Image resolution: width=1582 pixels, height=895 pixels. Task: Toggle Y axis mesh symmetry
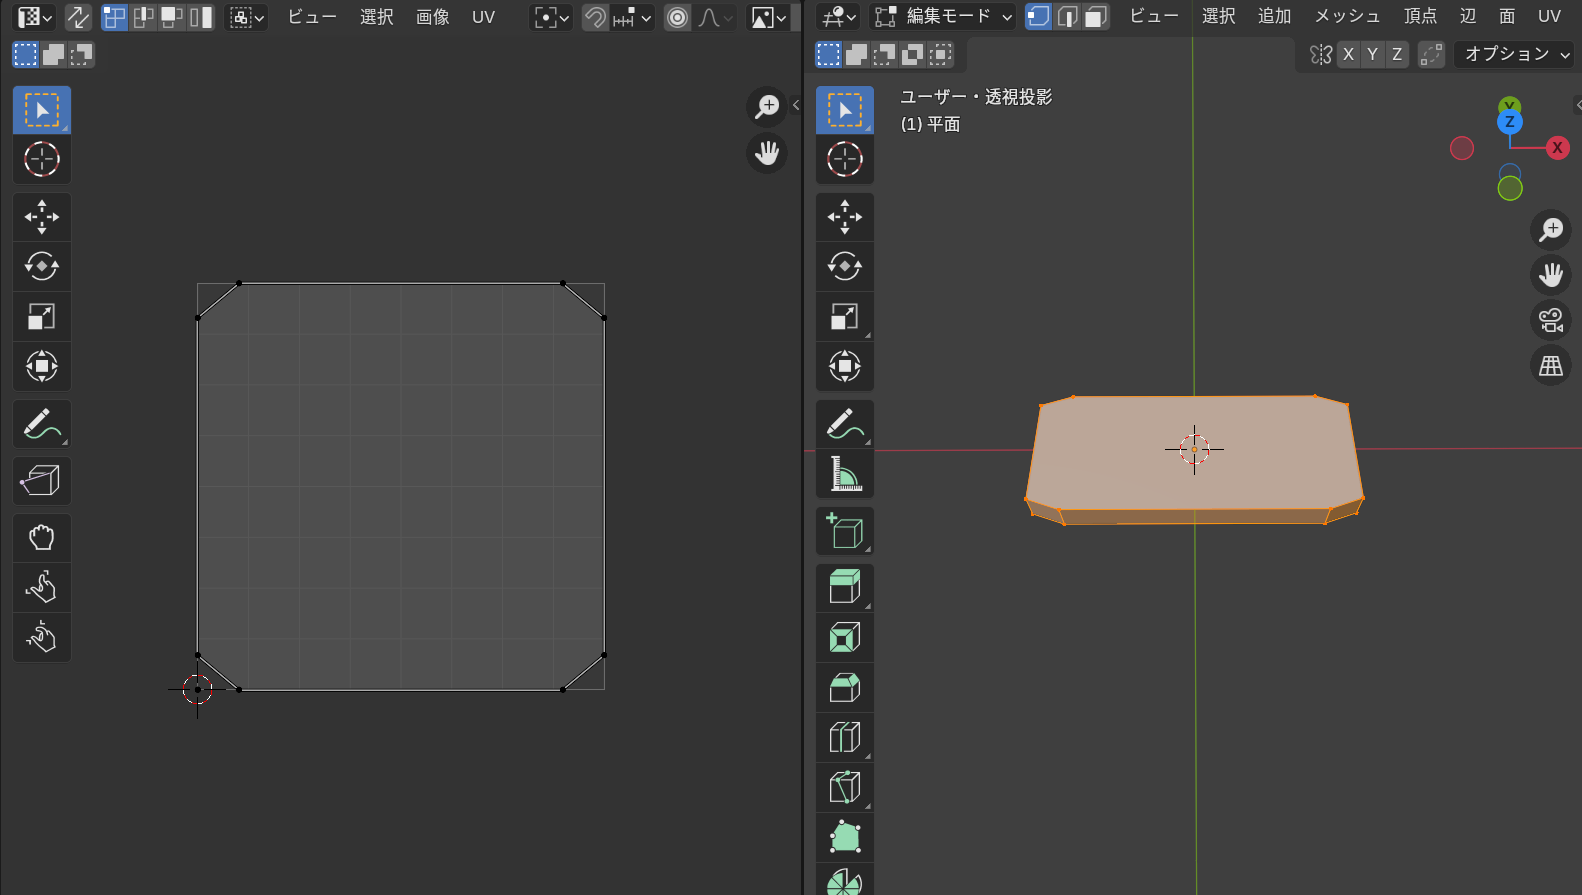pos(1373,54)
